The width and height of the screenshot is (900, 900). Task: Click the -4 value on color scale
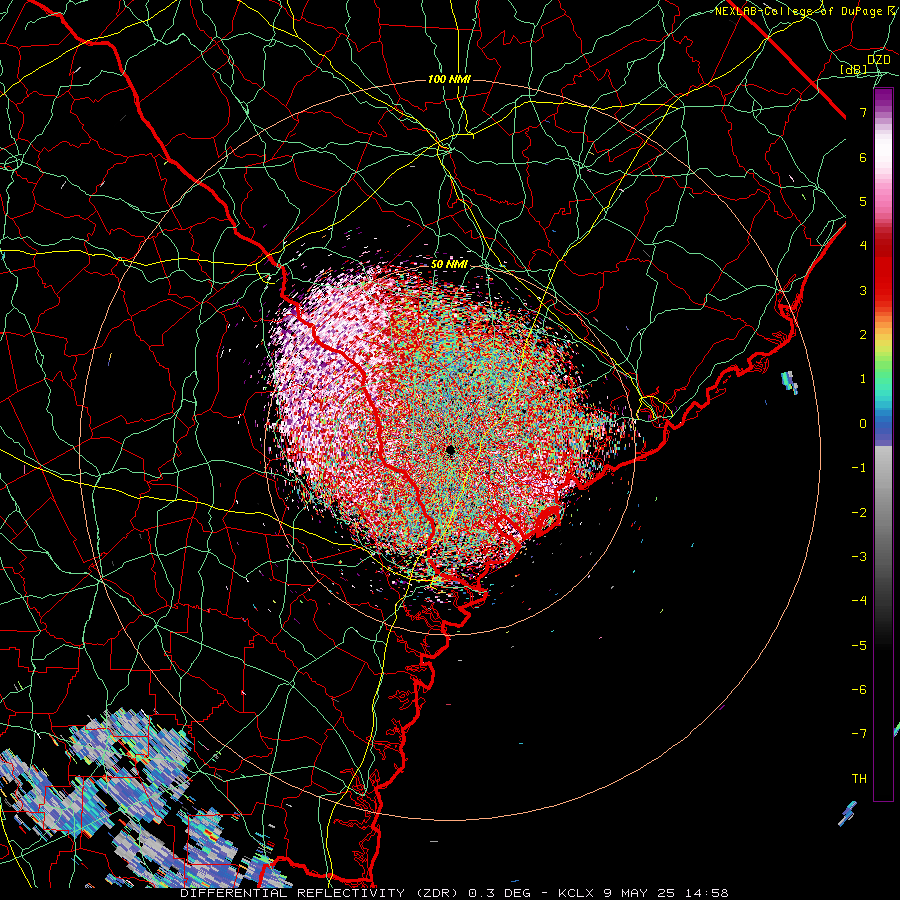859,600
